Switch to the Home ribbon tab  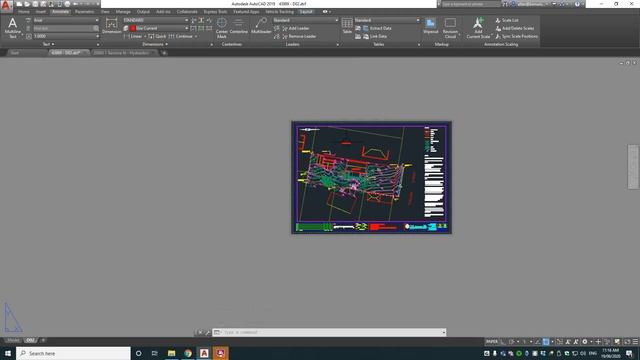pyautogui.click(x=24, y=12)
